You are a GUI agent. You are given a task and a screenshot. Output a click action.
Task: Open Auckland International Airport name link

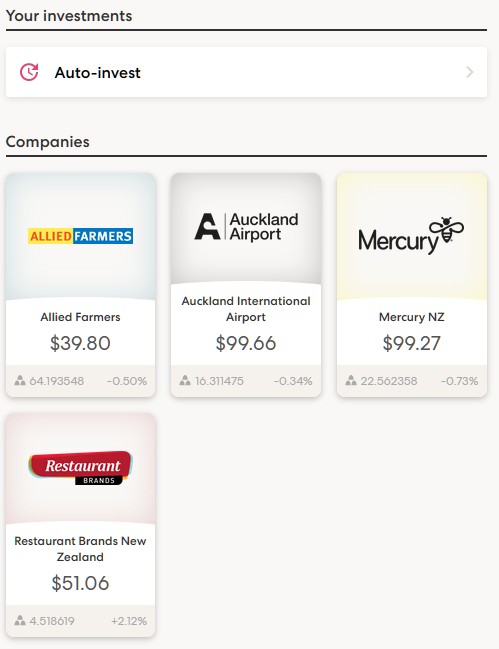(246, 309)
